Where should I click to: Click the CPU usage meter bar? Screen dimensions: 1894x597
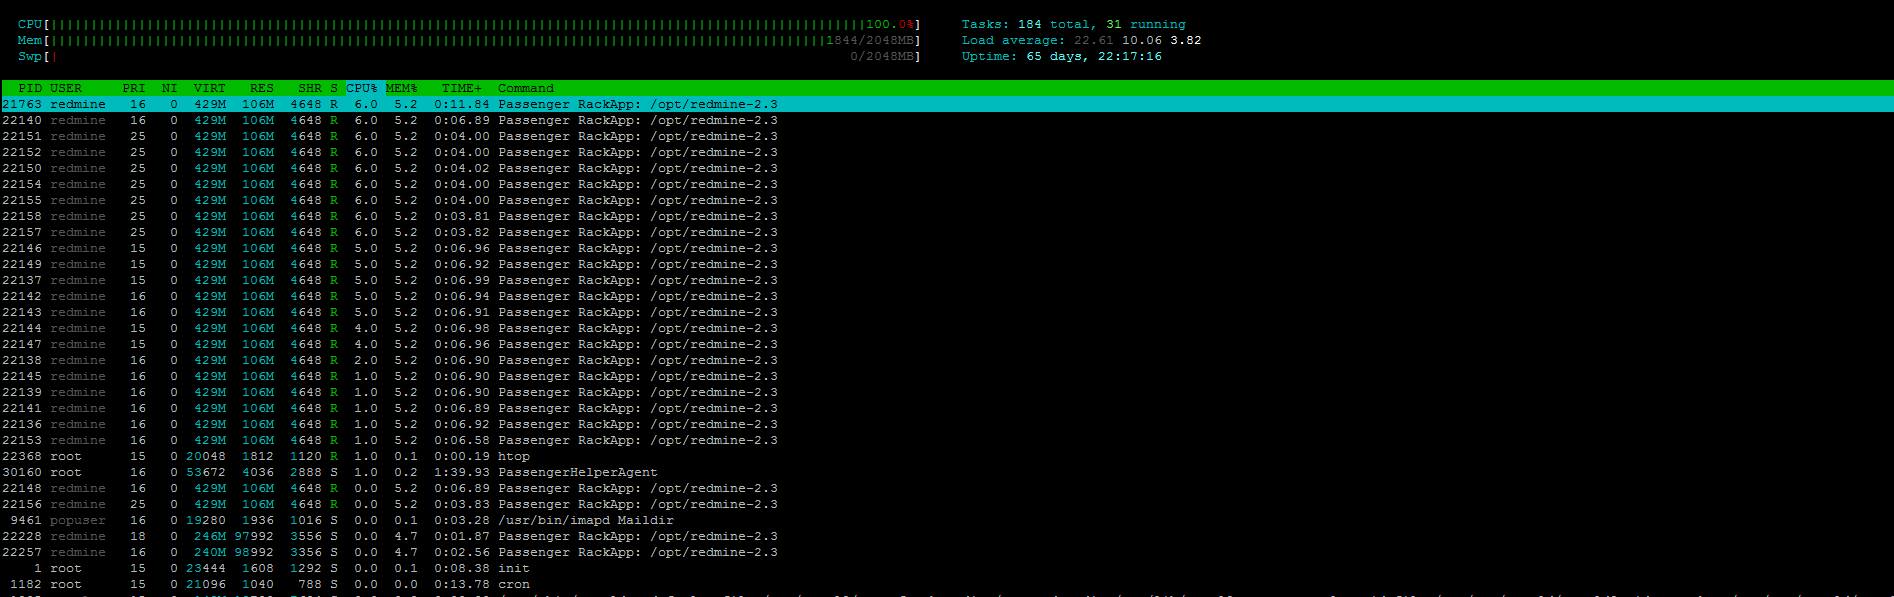click(469, 24)
